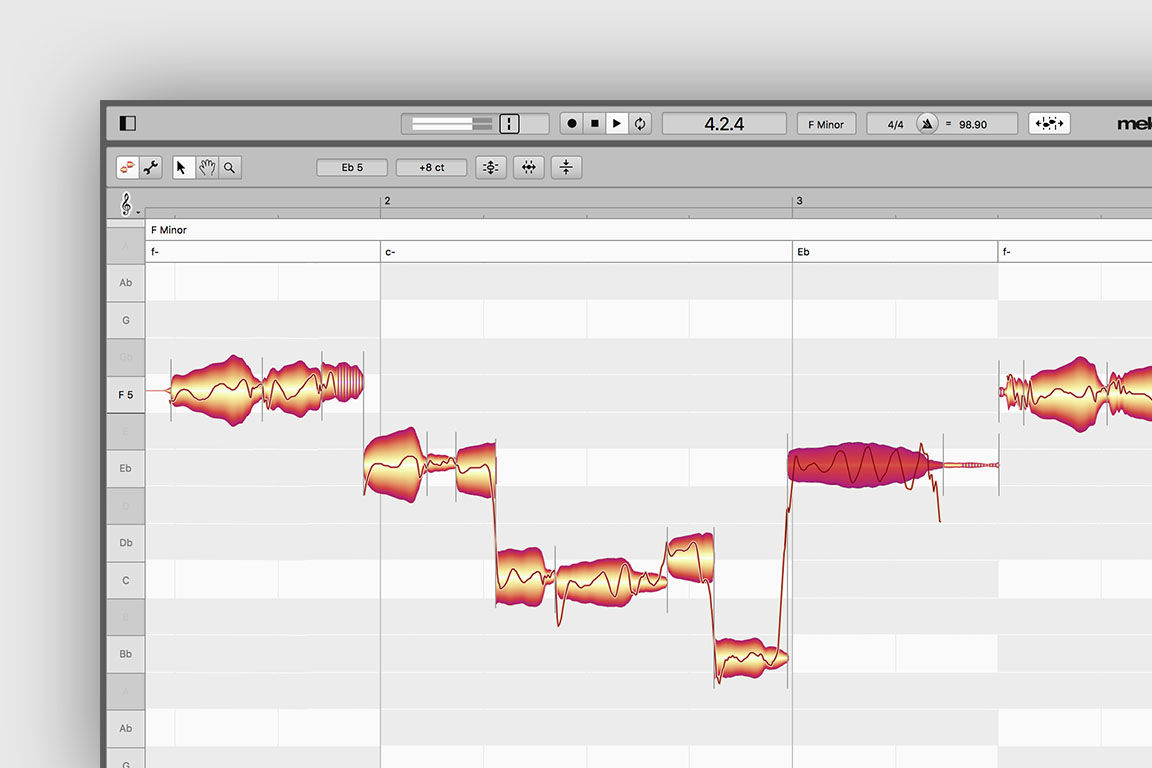Click the 4.2.4 position display
This screenshot has width=1152, height=768.
click(724, 123)
